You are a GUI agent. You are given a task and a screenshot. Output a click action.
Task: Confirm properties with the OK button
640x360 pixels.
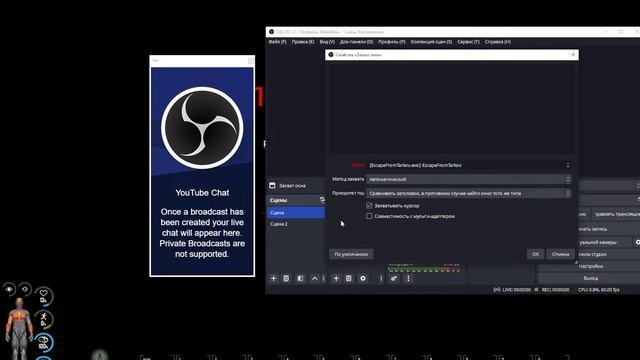[x=536, y=254]
